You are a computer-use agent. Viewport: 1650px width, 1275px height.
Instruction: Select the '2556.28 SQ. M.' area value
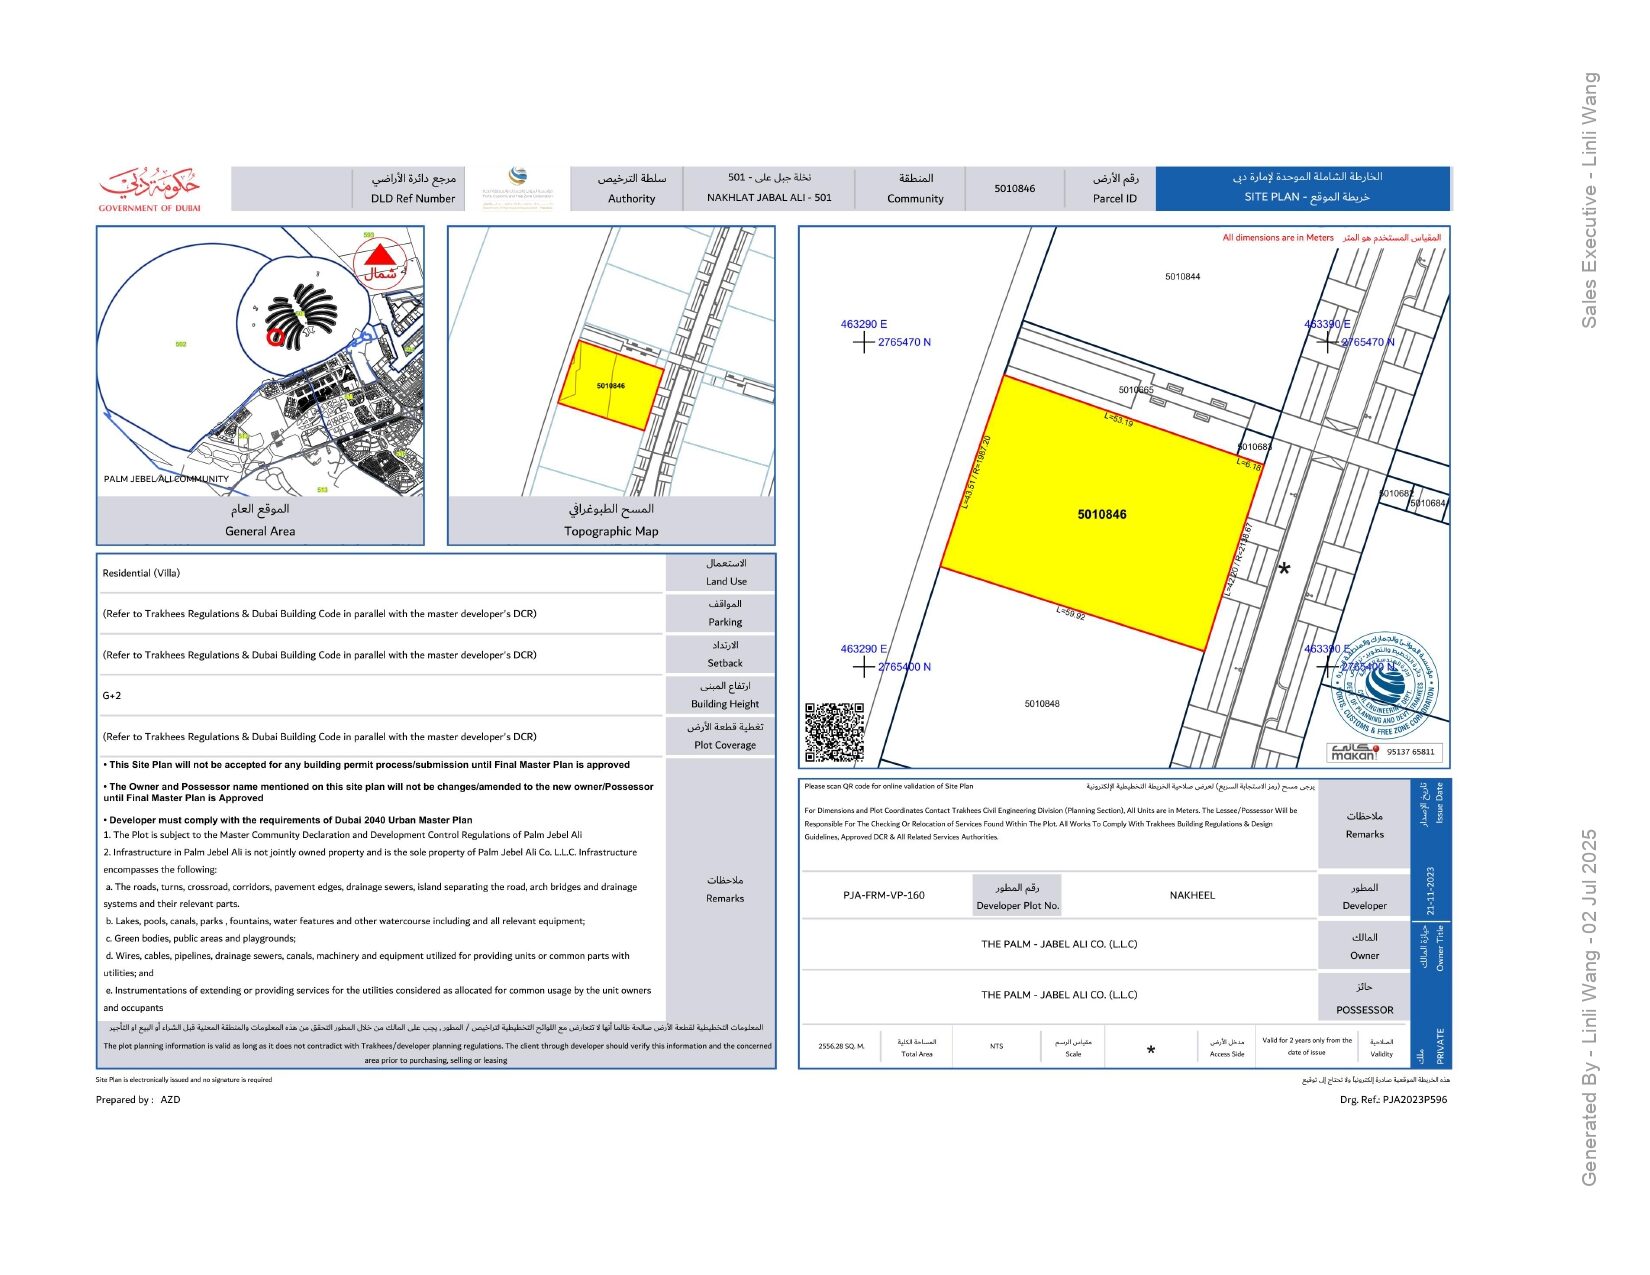[x=841, y=1047]
